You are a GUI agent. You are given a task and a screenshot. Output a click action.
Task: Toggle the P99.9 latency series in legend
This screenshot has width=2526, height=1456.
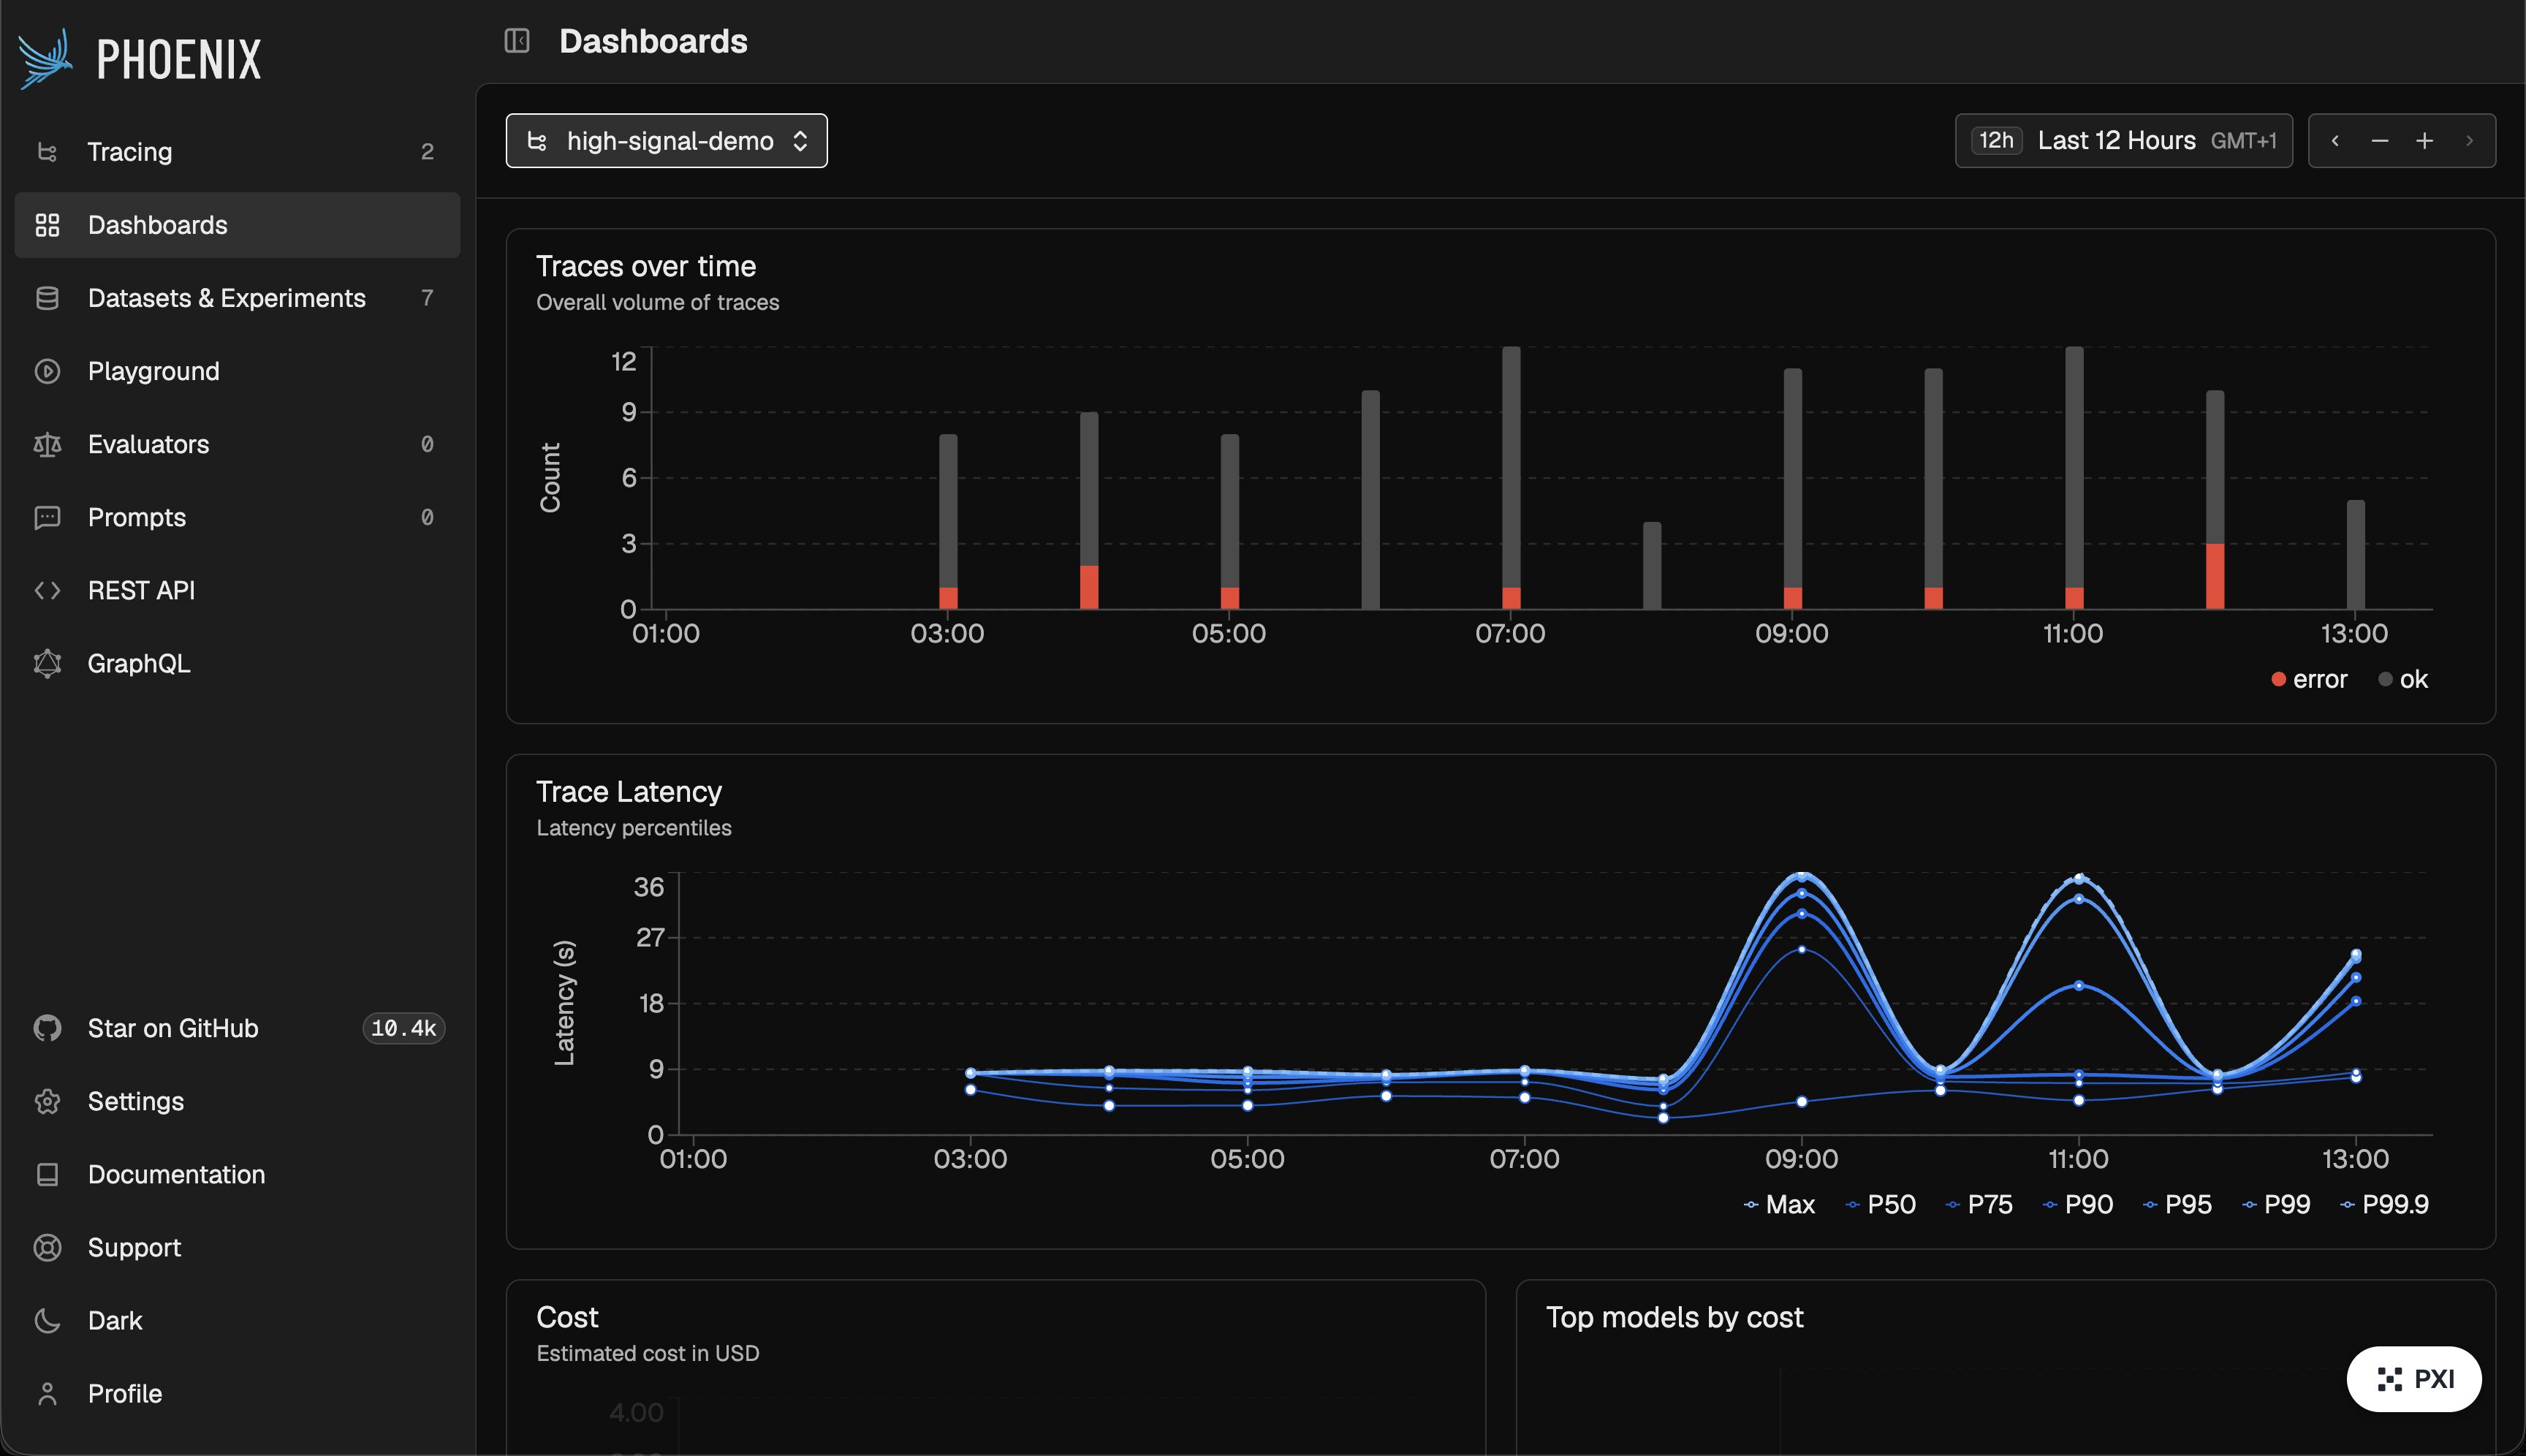pos(2385,1205)
